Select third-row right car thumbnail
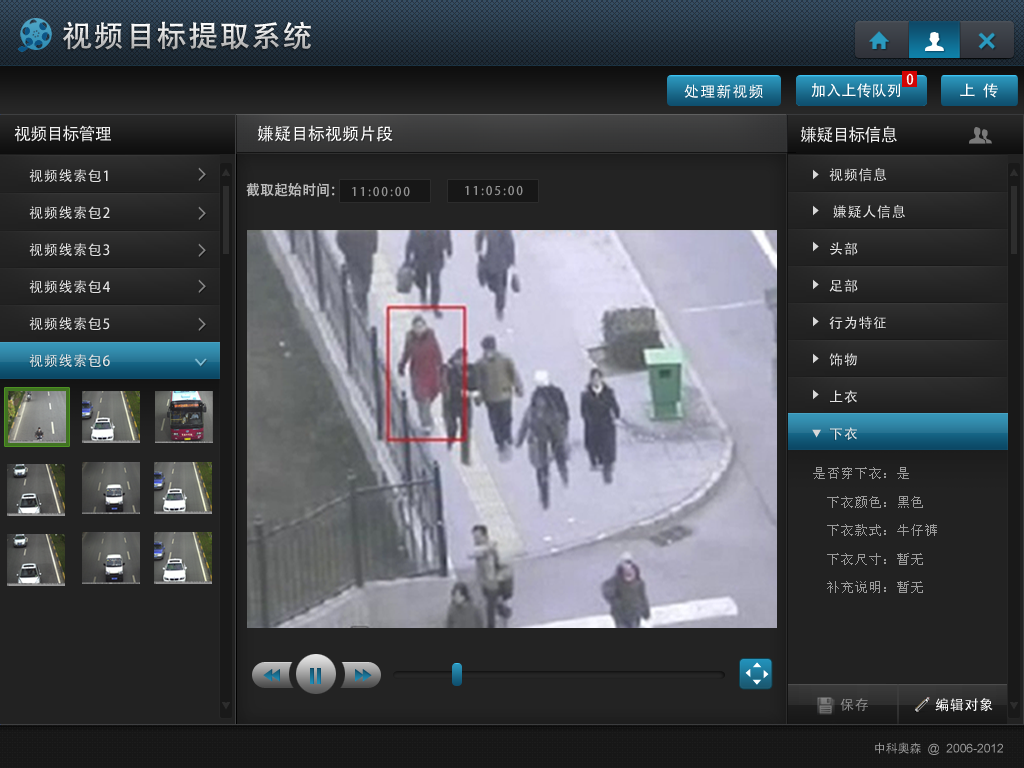 pyautogui.click(x=183, y=558)
